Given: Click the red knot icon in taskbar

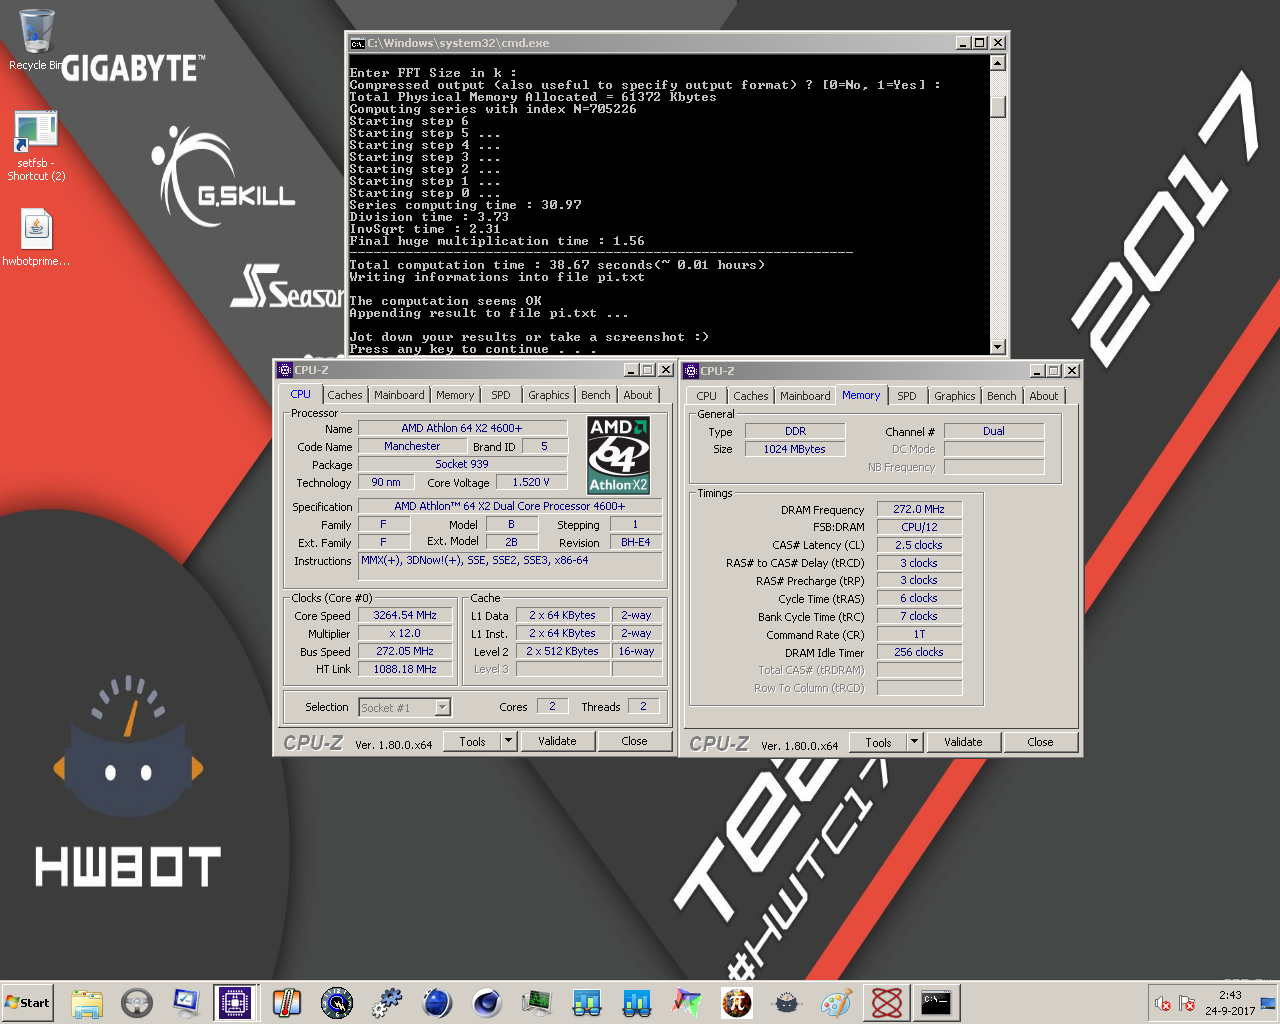Looking at the screenshot, I should pos(887,1002).
